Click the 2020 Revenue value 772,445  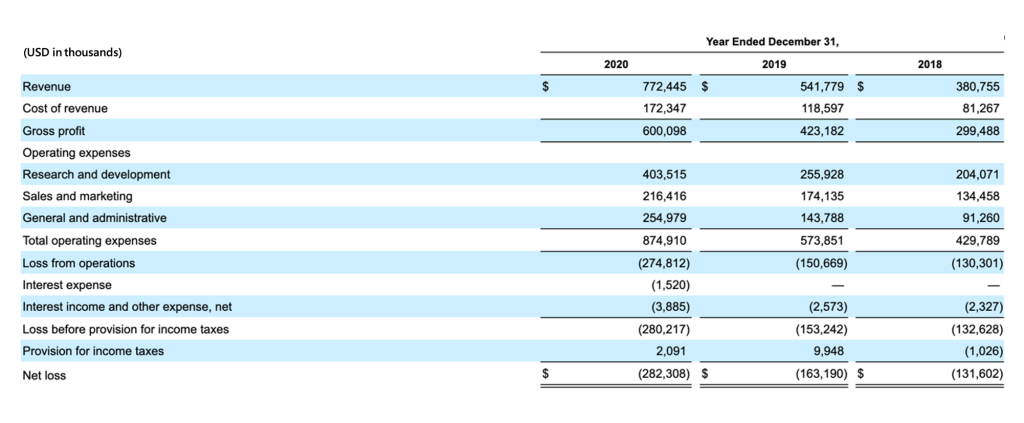pos(663,87)
